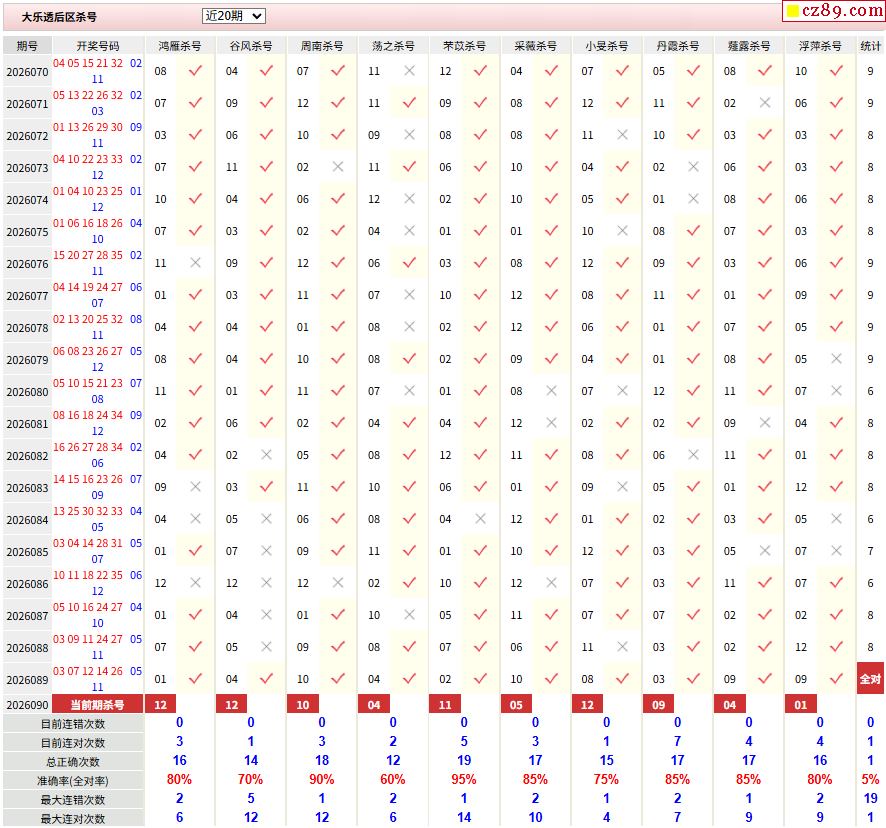Viewport: 886px width, 828px height.
Task: Click the 5% rate in 统计 column
Action: click(x=870, y=779)
